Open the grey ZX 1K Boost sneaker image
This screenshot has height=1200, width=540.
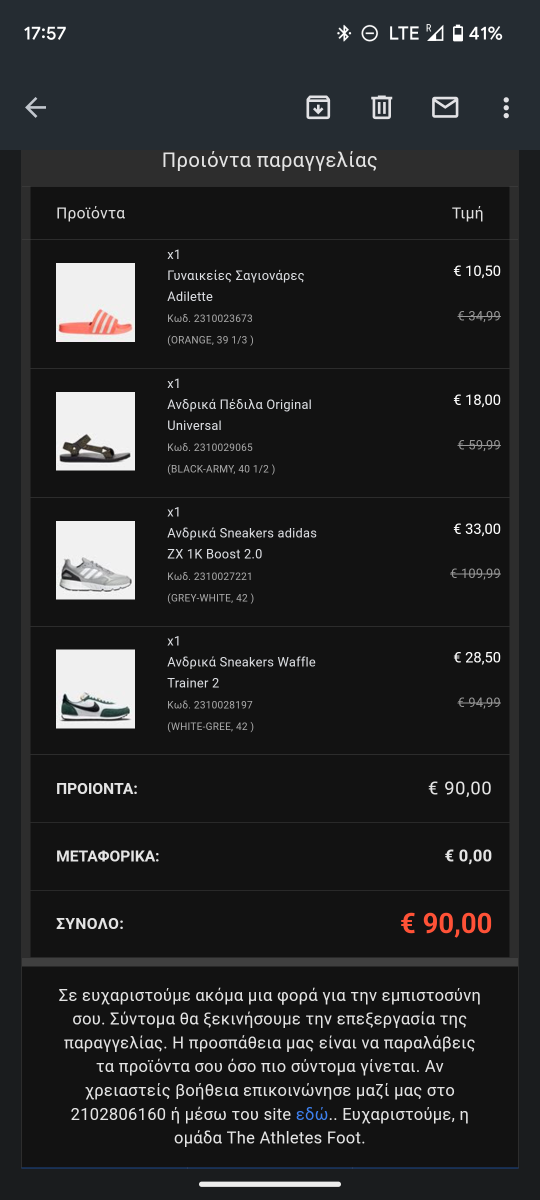click(x=95, y=560)
